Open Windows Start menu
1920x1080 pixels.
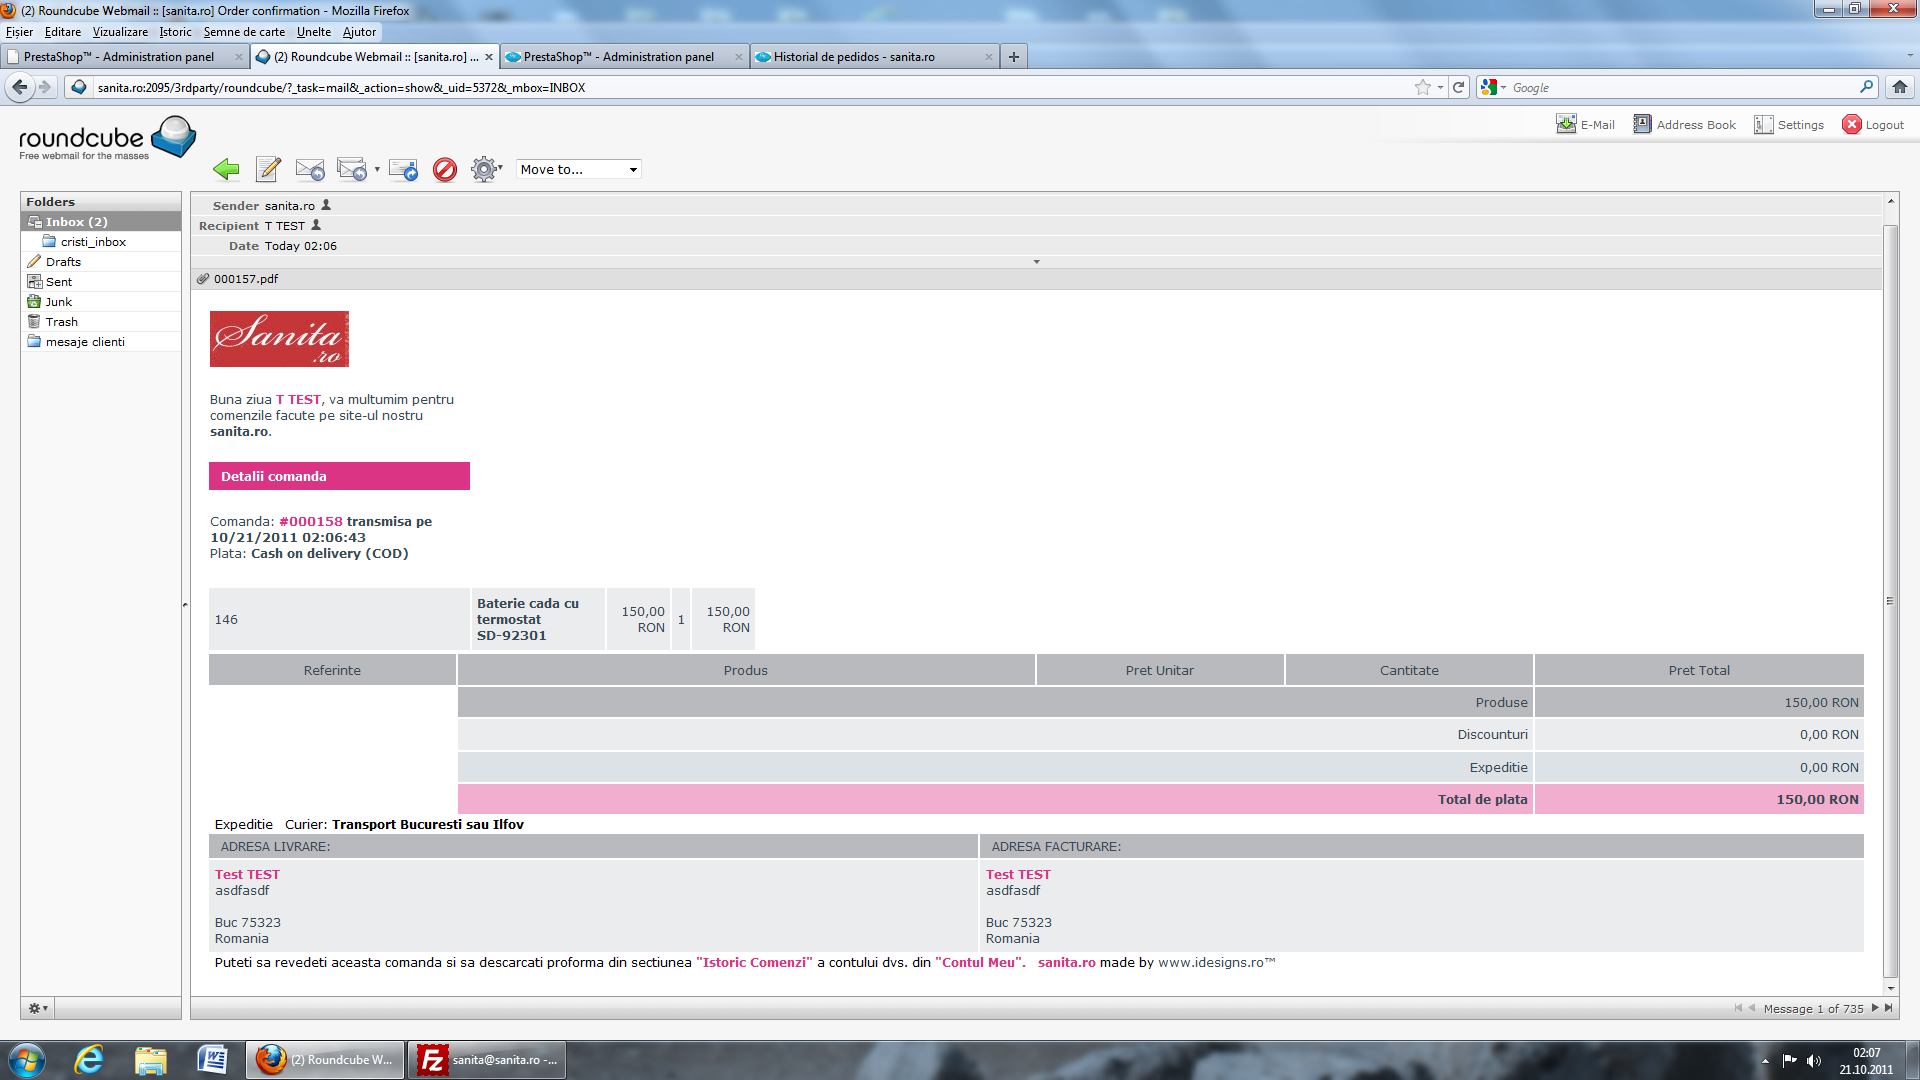[x=27, y=1060]
